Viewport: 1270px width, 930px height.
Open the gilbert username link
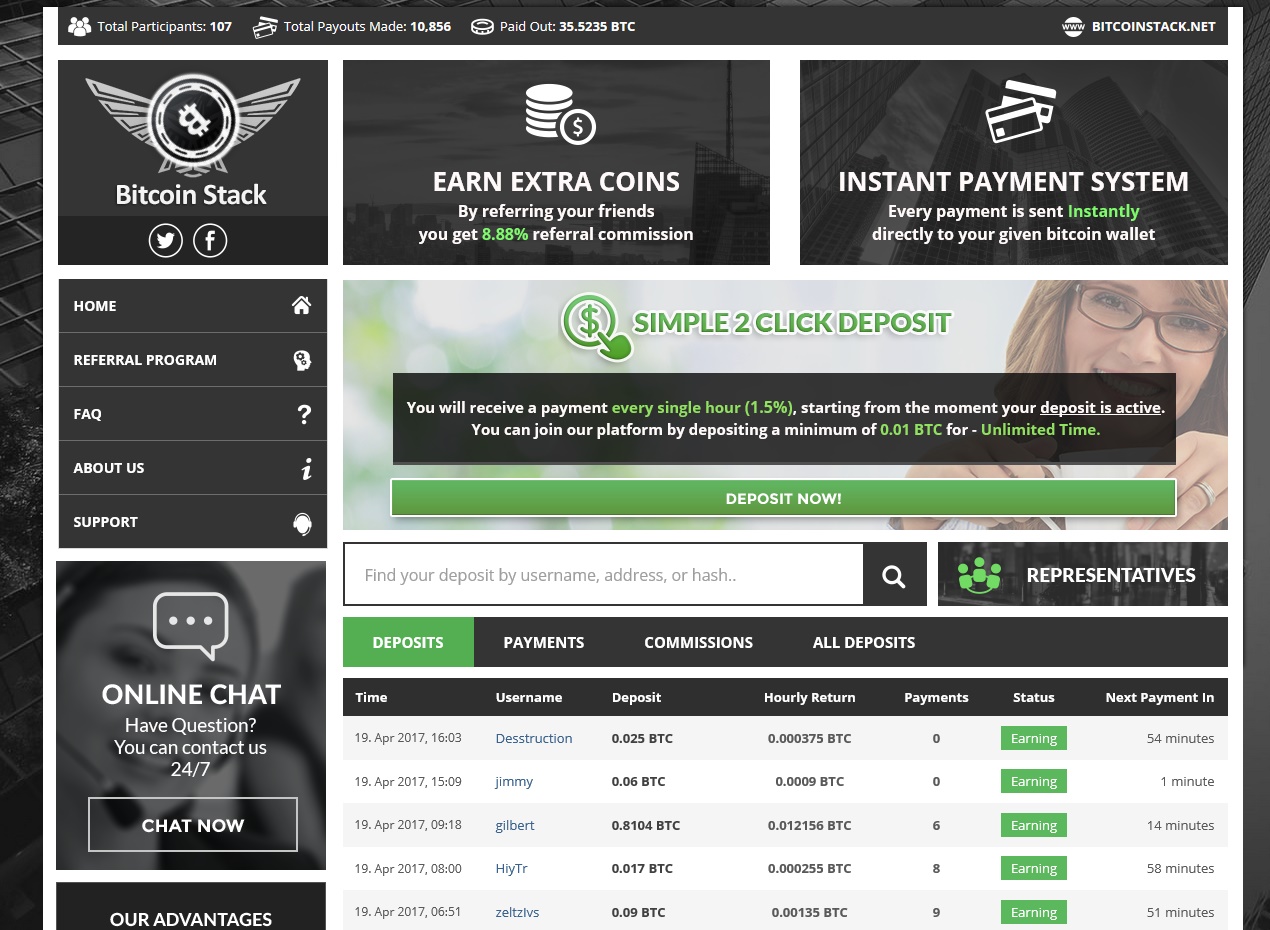(515, 825)
